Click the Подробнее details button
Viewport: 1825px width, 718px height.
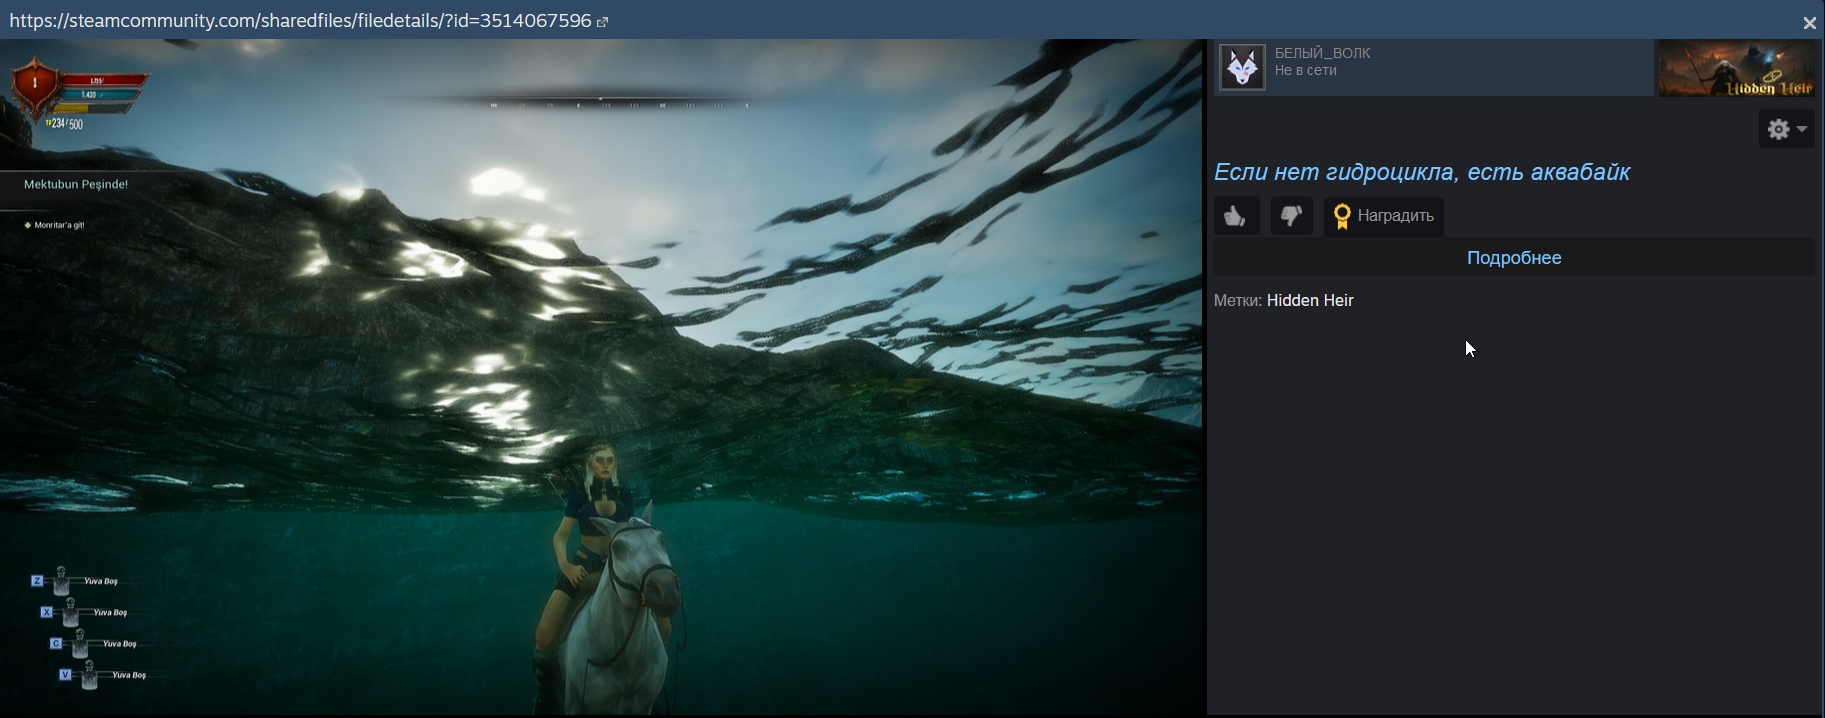click(x=1514, y=258)
